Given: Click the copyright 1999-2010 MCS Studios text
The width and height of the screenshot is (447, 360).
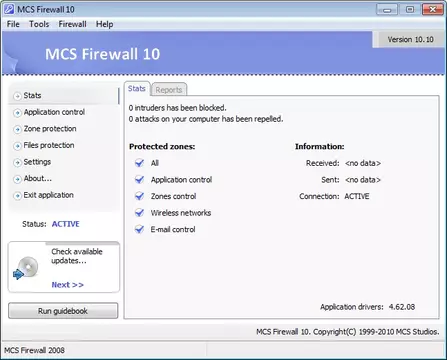Looking at the screenshot, I should click(348, 332).
